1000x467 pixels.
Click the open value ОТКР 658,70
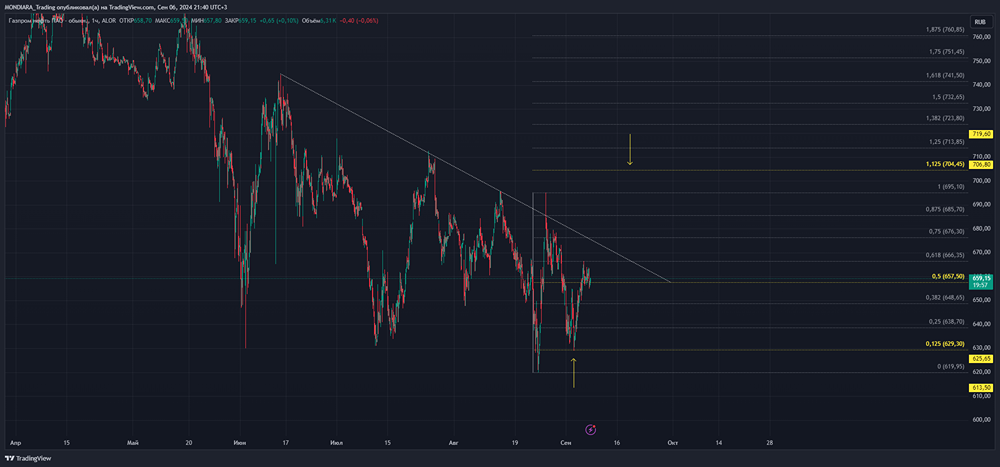135,20
